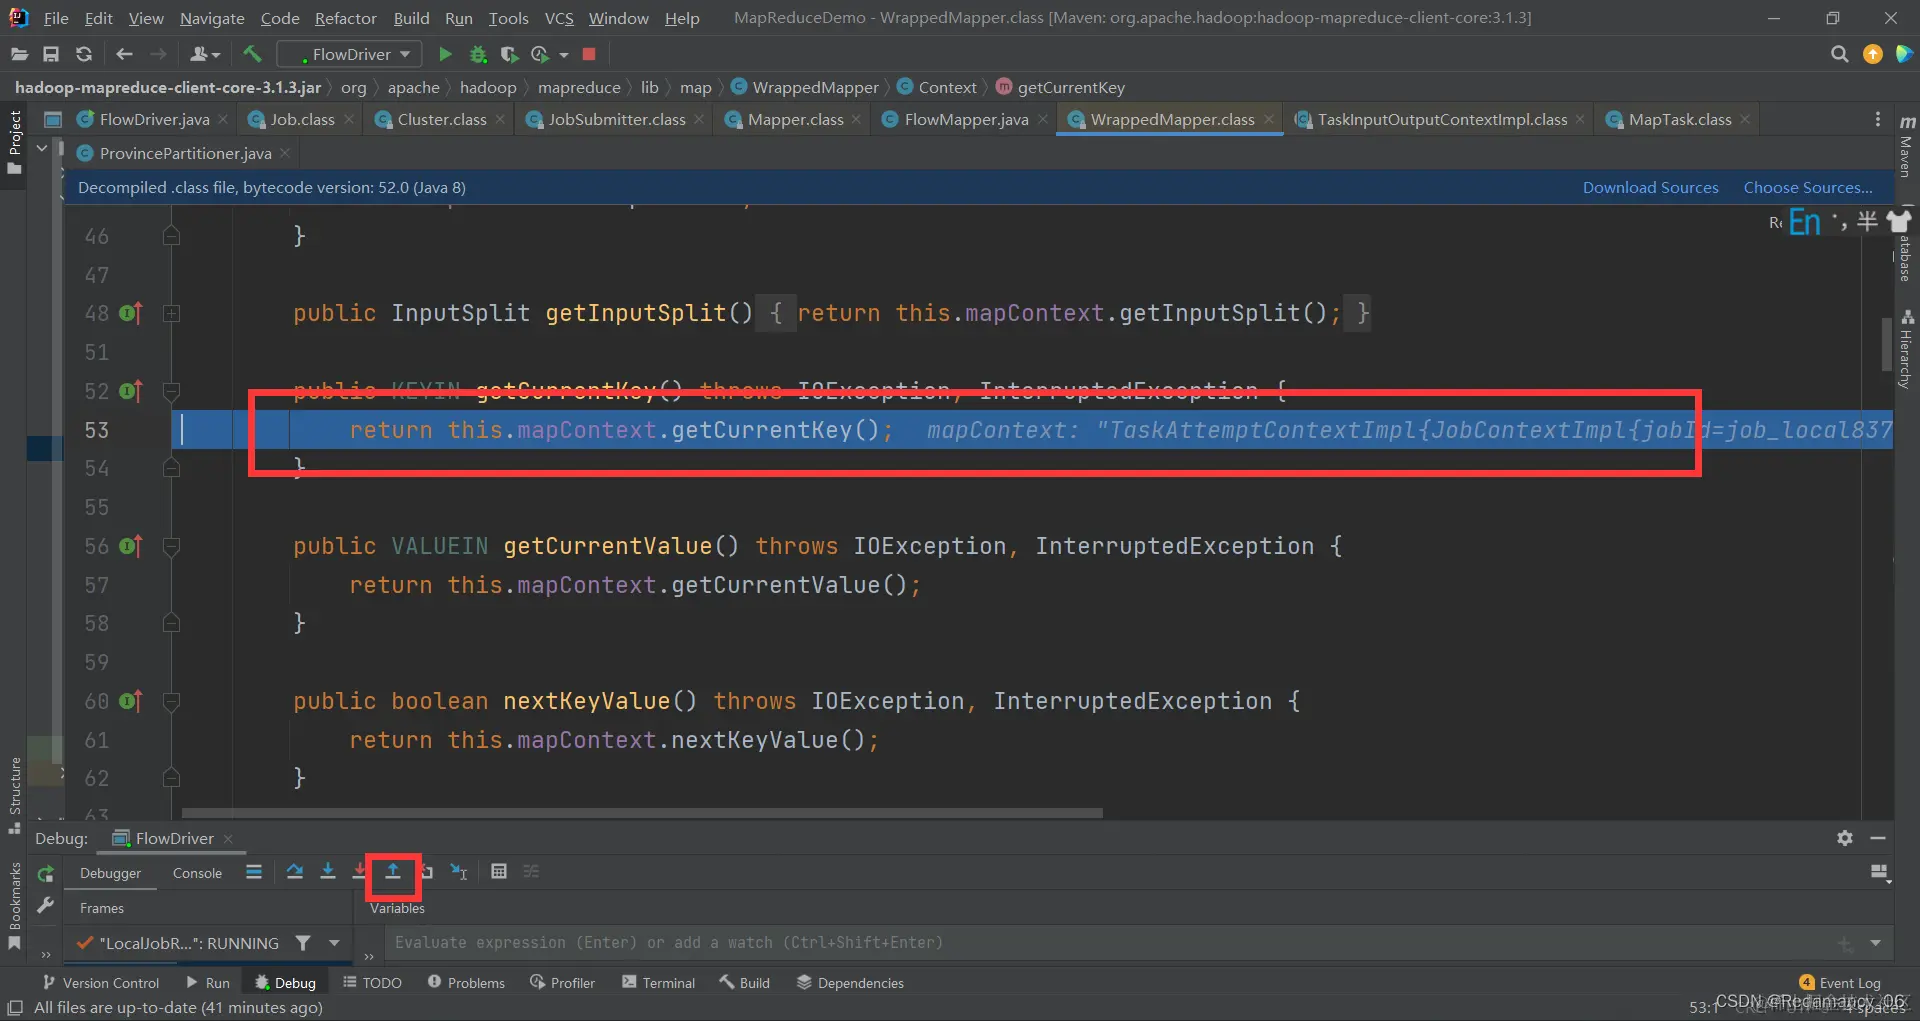
Task: Click the Step Out debug icon
Action: coord(393,872)
